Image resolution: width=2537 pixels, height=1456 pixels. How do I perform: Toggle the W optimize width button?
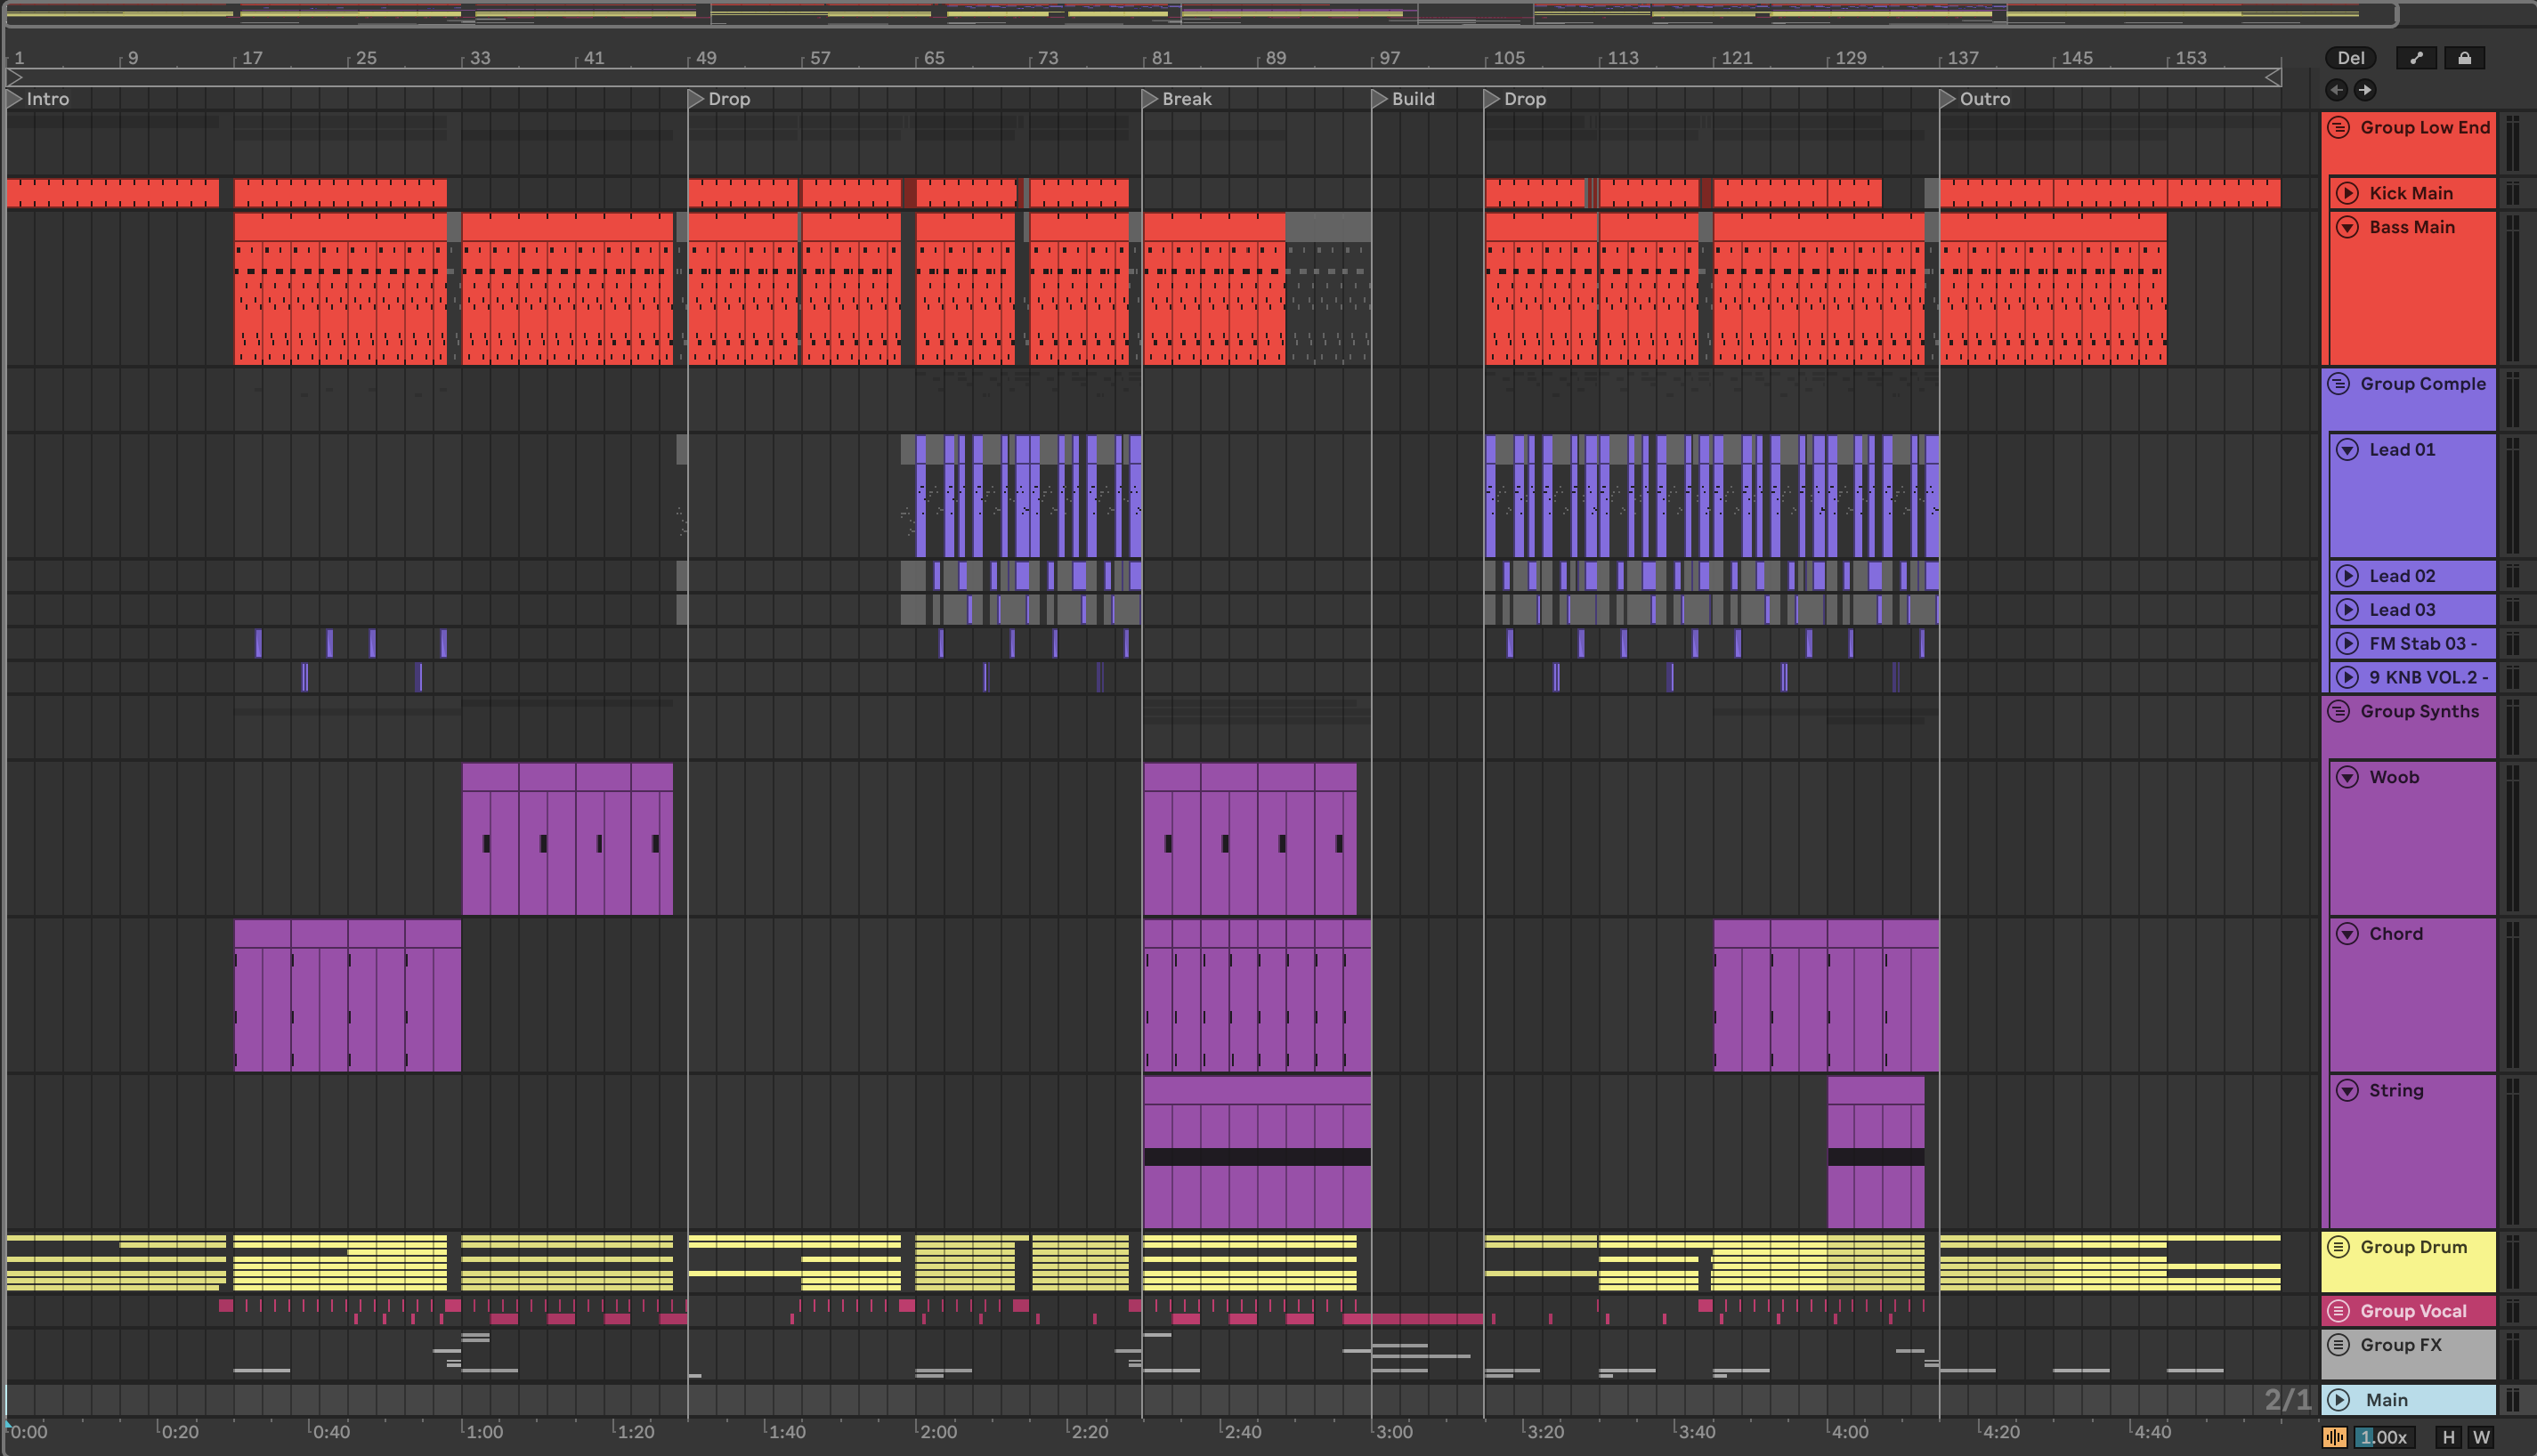point(2482,1438)
